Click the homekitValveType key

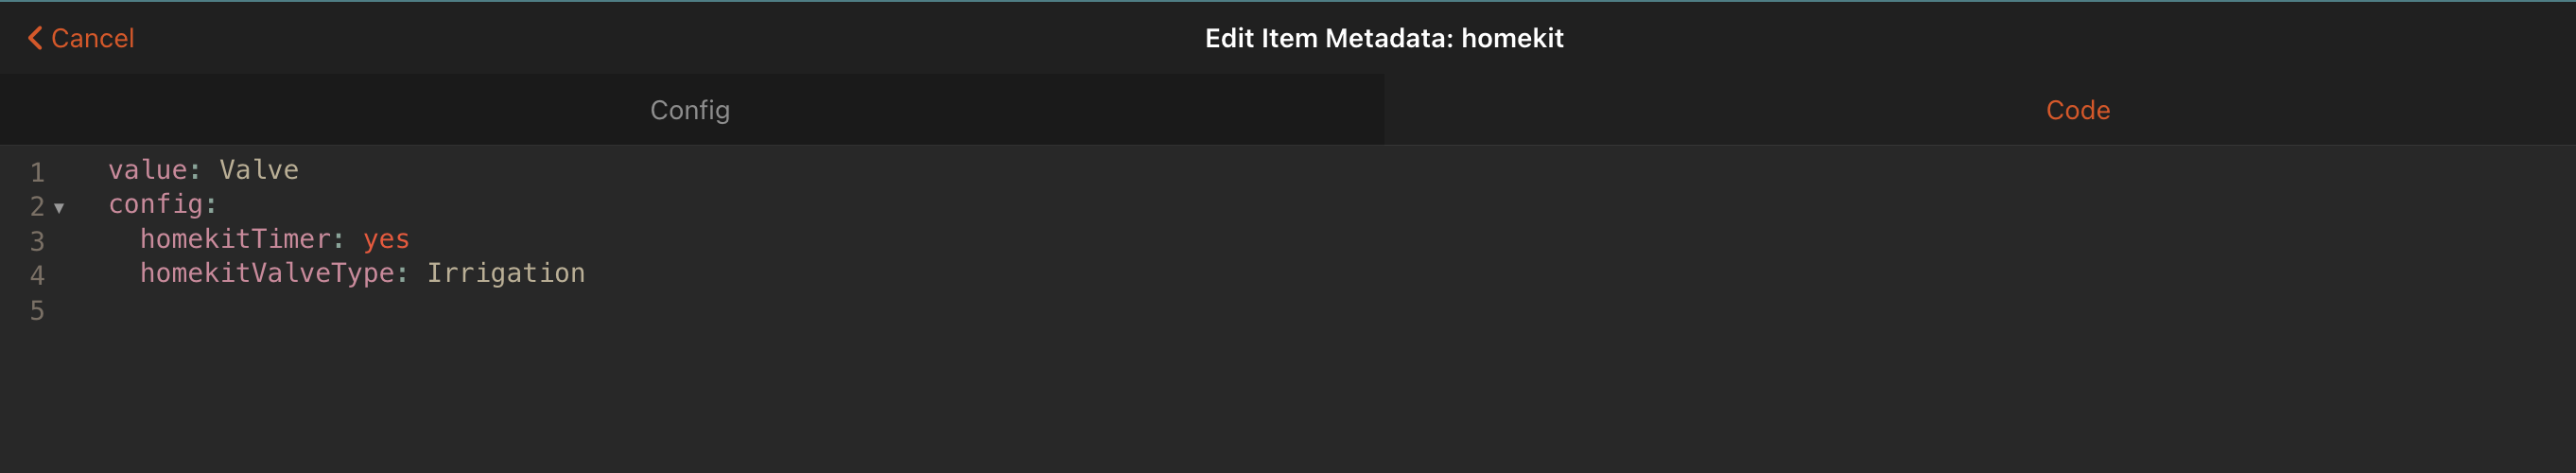[267, 273]
